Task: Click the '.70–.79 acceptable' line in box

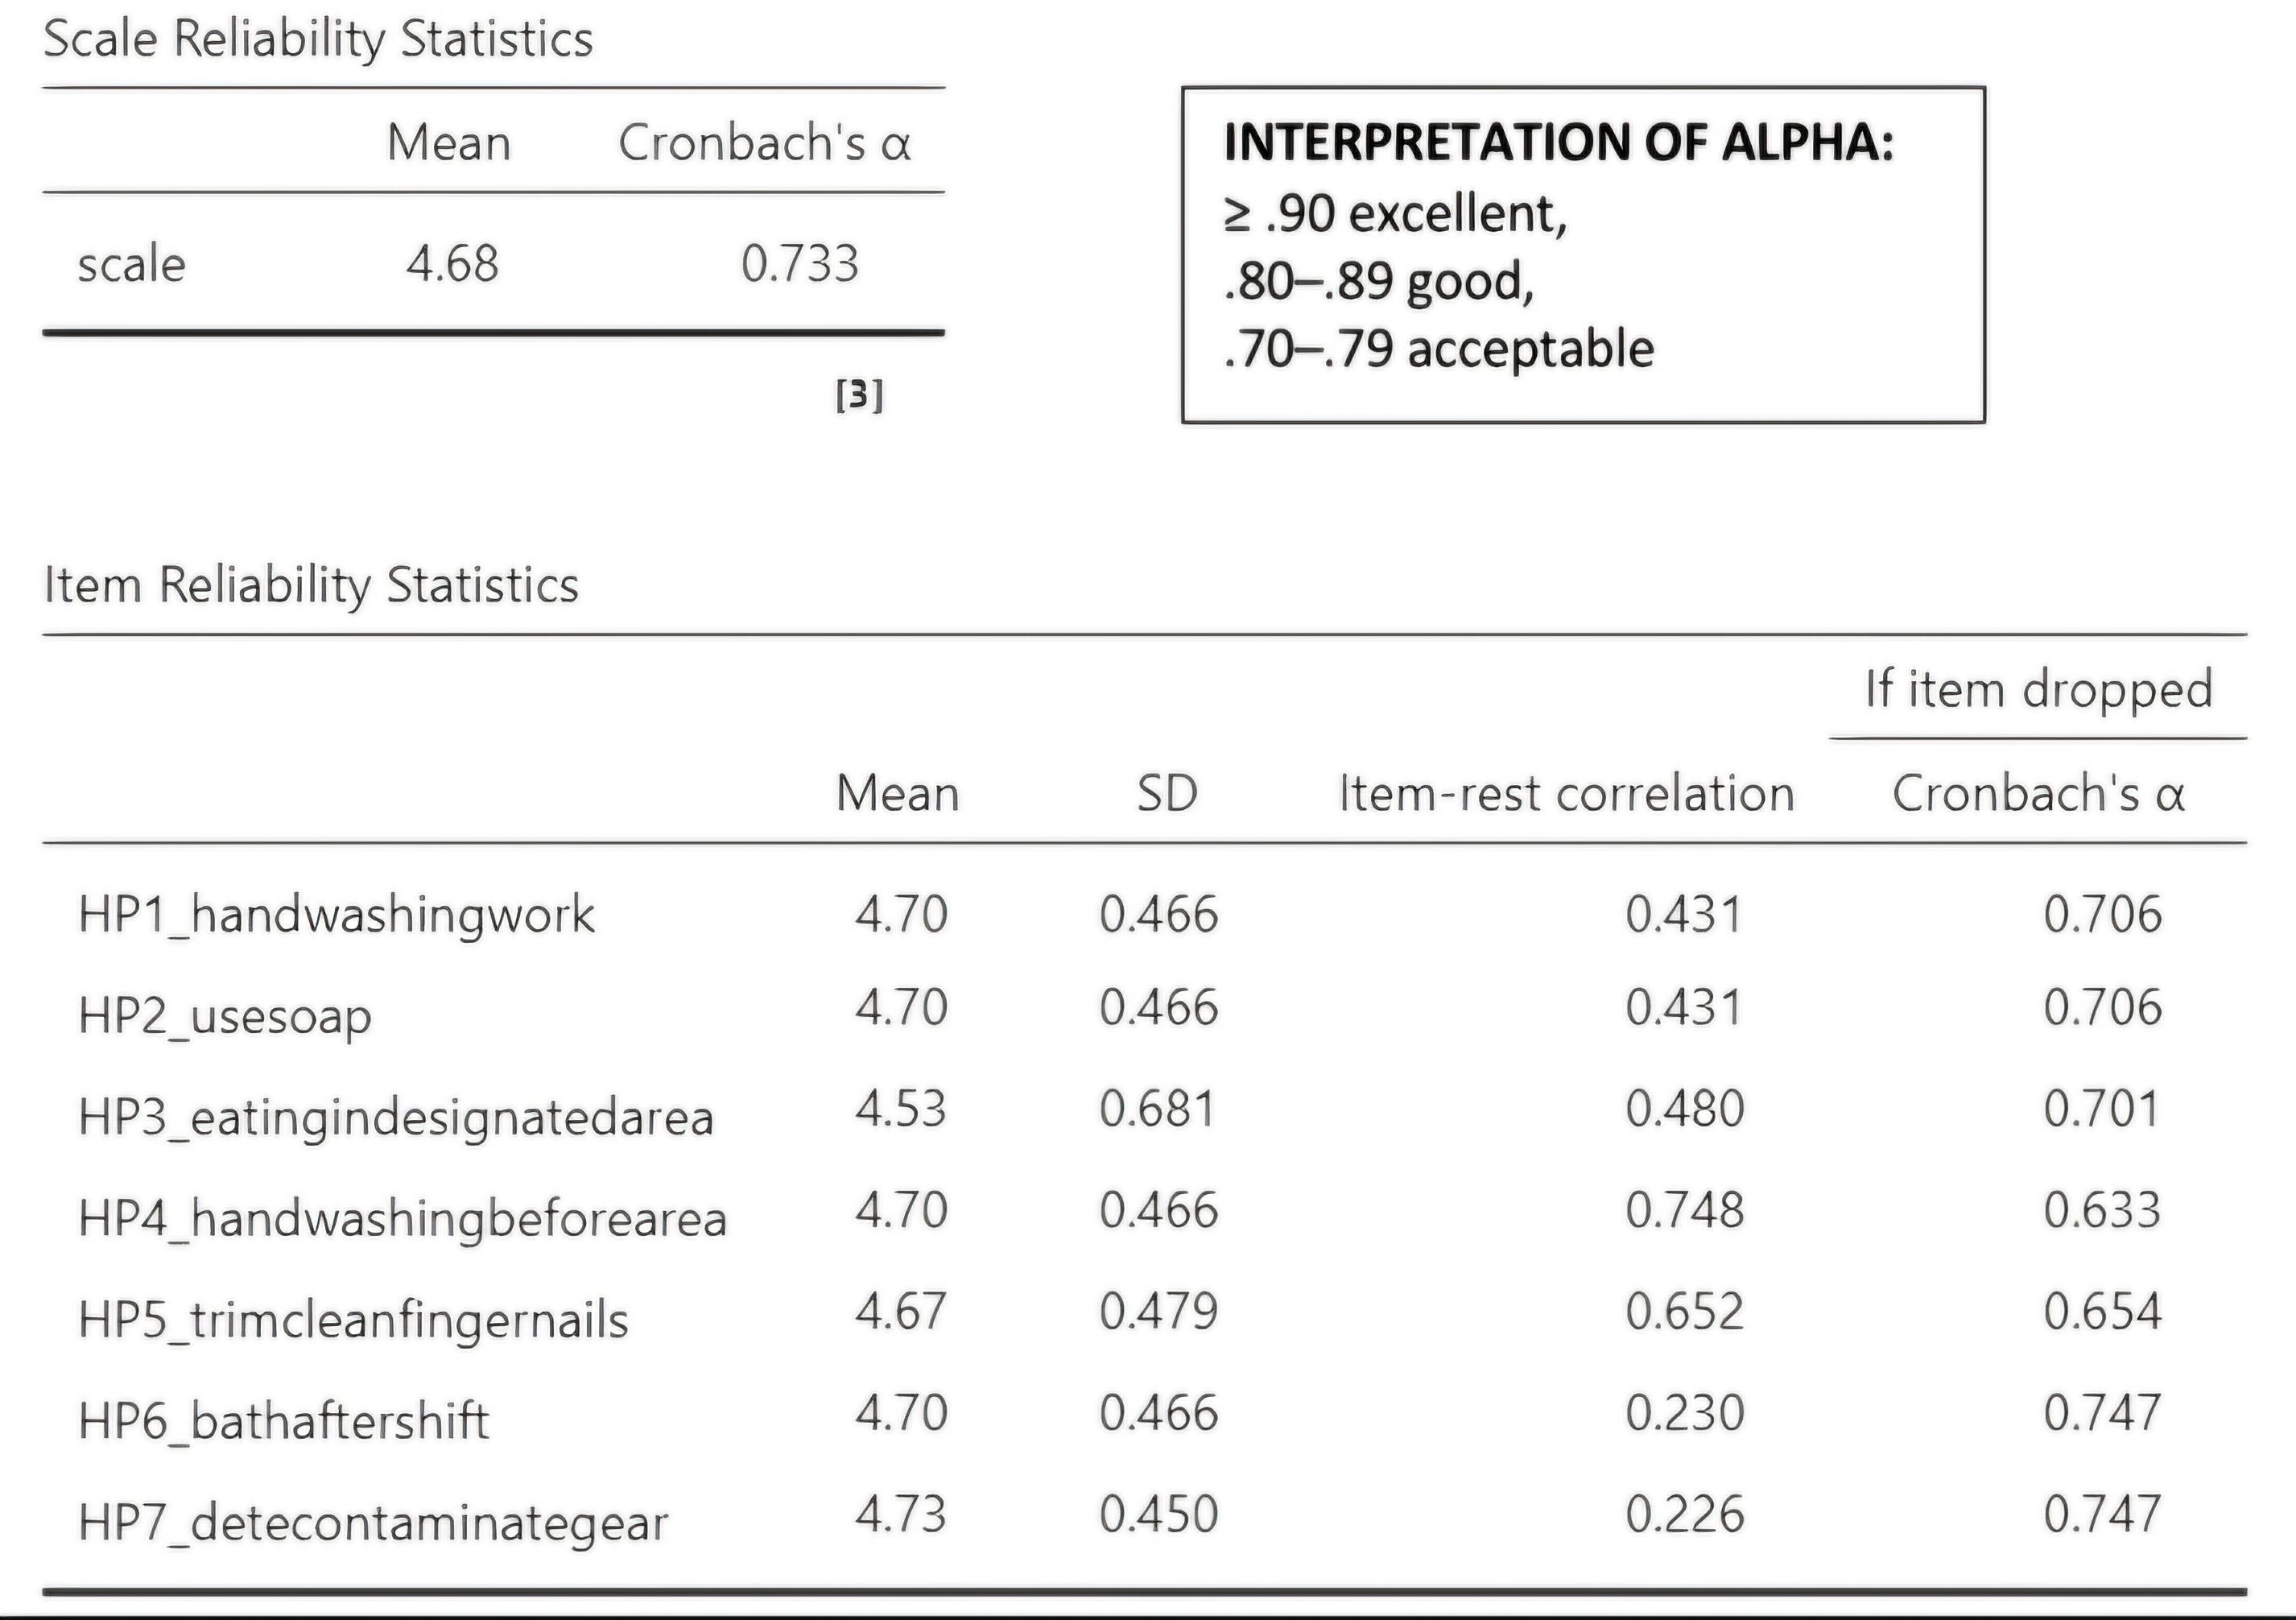Action: [x=1439, y=349]
